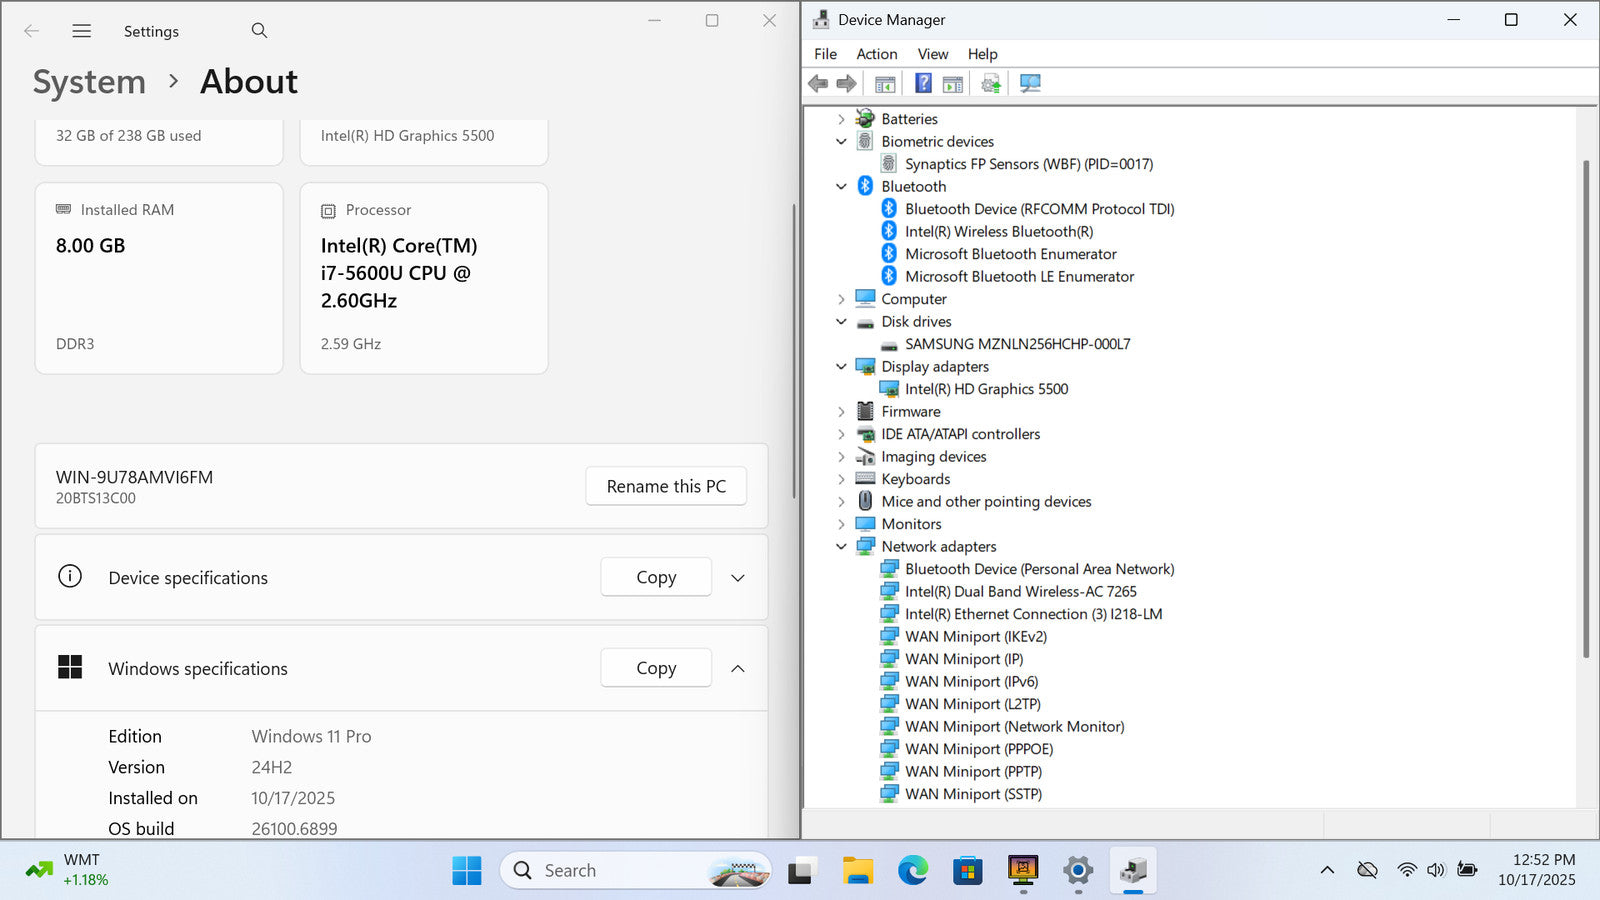Click the Keyboards category icon
Viewport: 1600px width, 900px height.
click(x=865, y=479)
